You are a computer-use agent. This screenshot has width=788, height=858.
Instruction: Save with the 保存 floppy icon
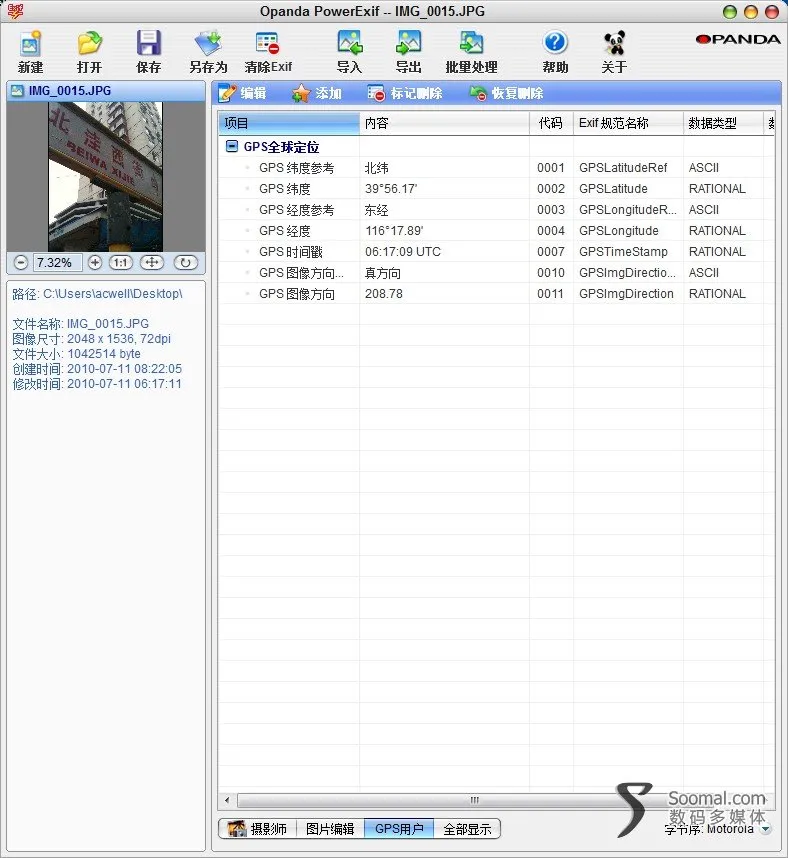[148, 51]
